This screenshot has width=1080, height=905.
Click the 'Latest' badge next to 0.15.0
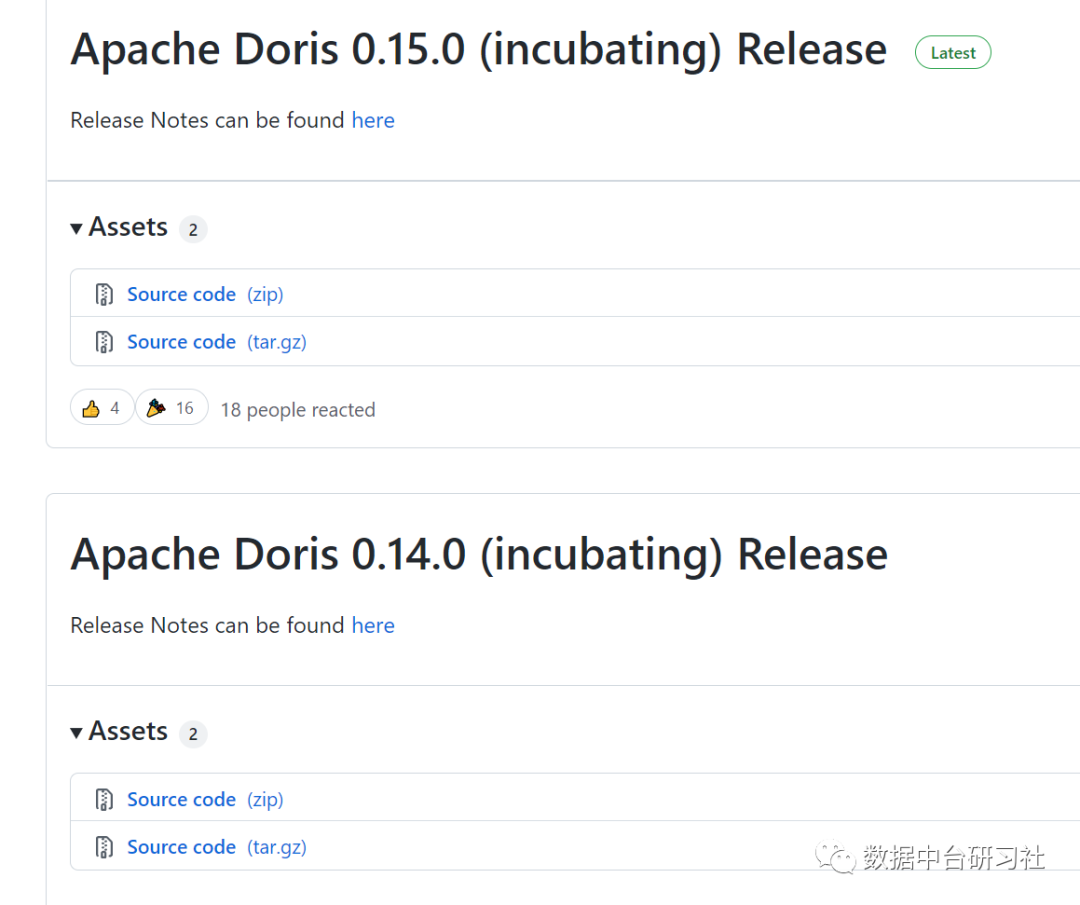coord(953,53)
